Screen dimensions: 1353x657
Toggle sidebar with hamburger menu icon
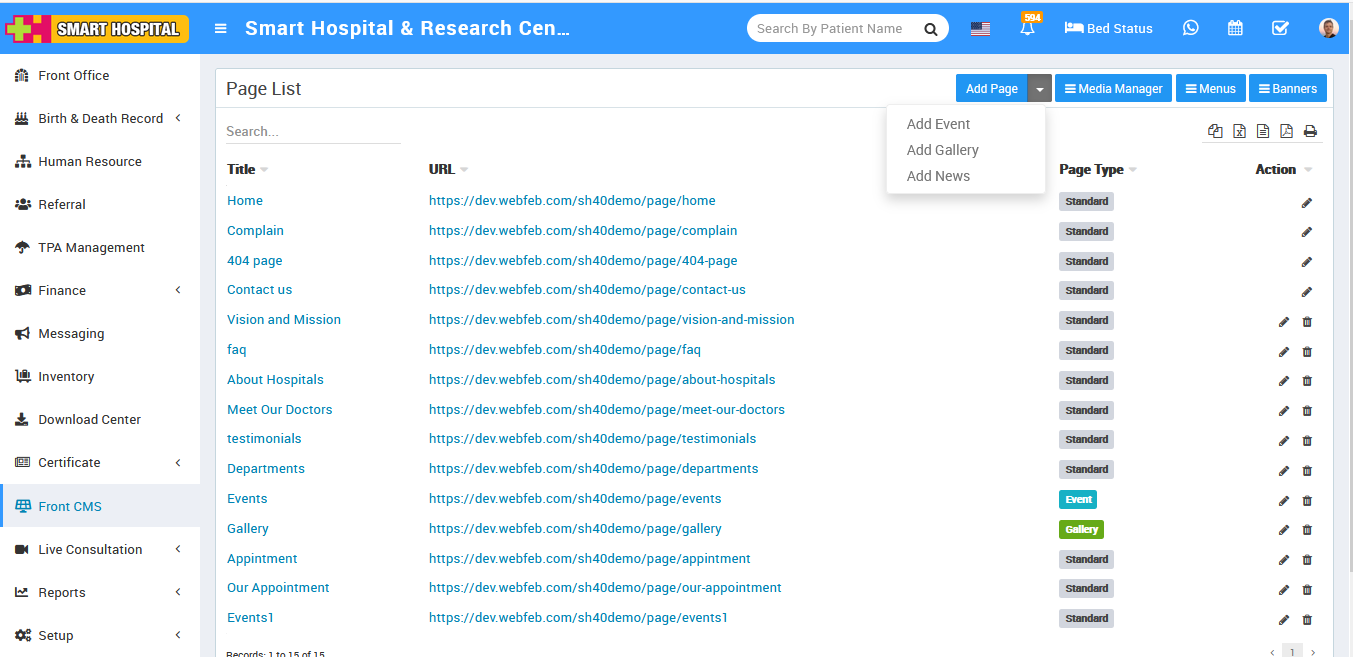coord(221,28)
